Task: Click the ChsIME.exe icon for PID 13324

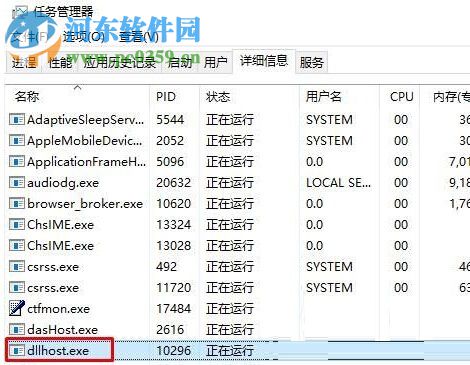Action: (x=17, y=225)
